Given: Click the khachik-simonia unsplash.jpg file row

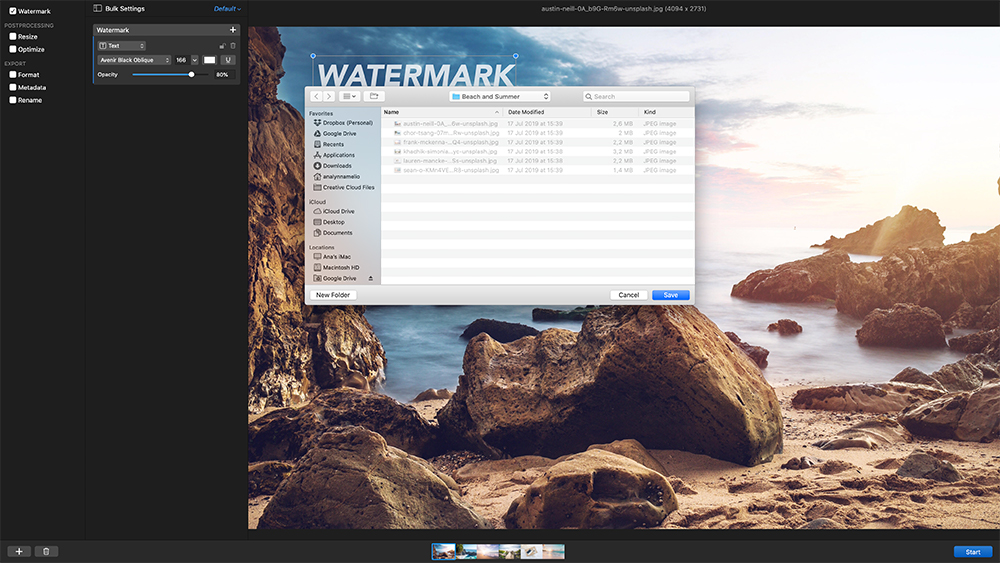Looking at the screenshot, I should (x=538, y=152).
